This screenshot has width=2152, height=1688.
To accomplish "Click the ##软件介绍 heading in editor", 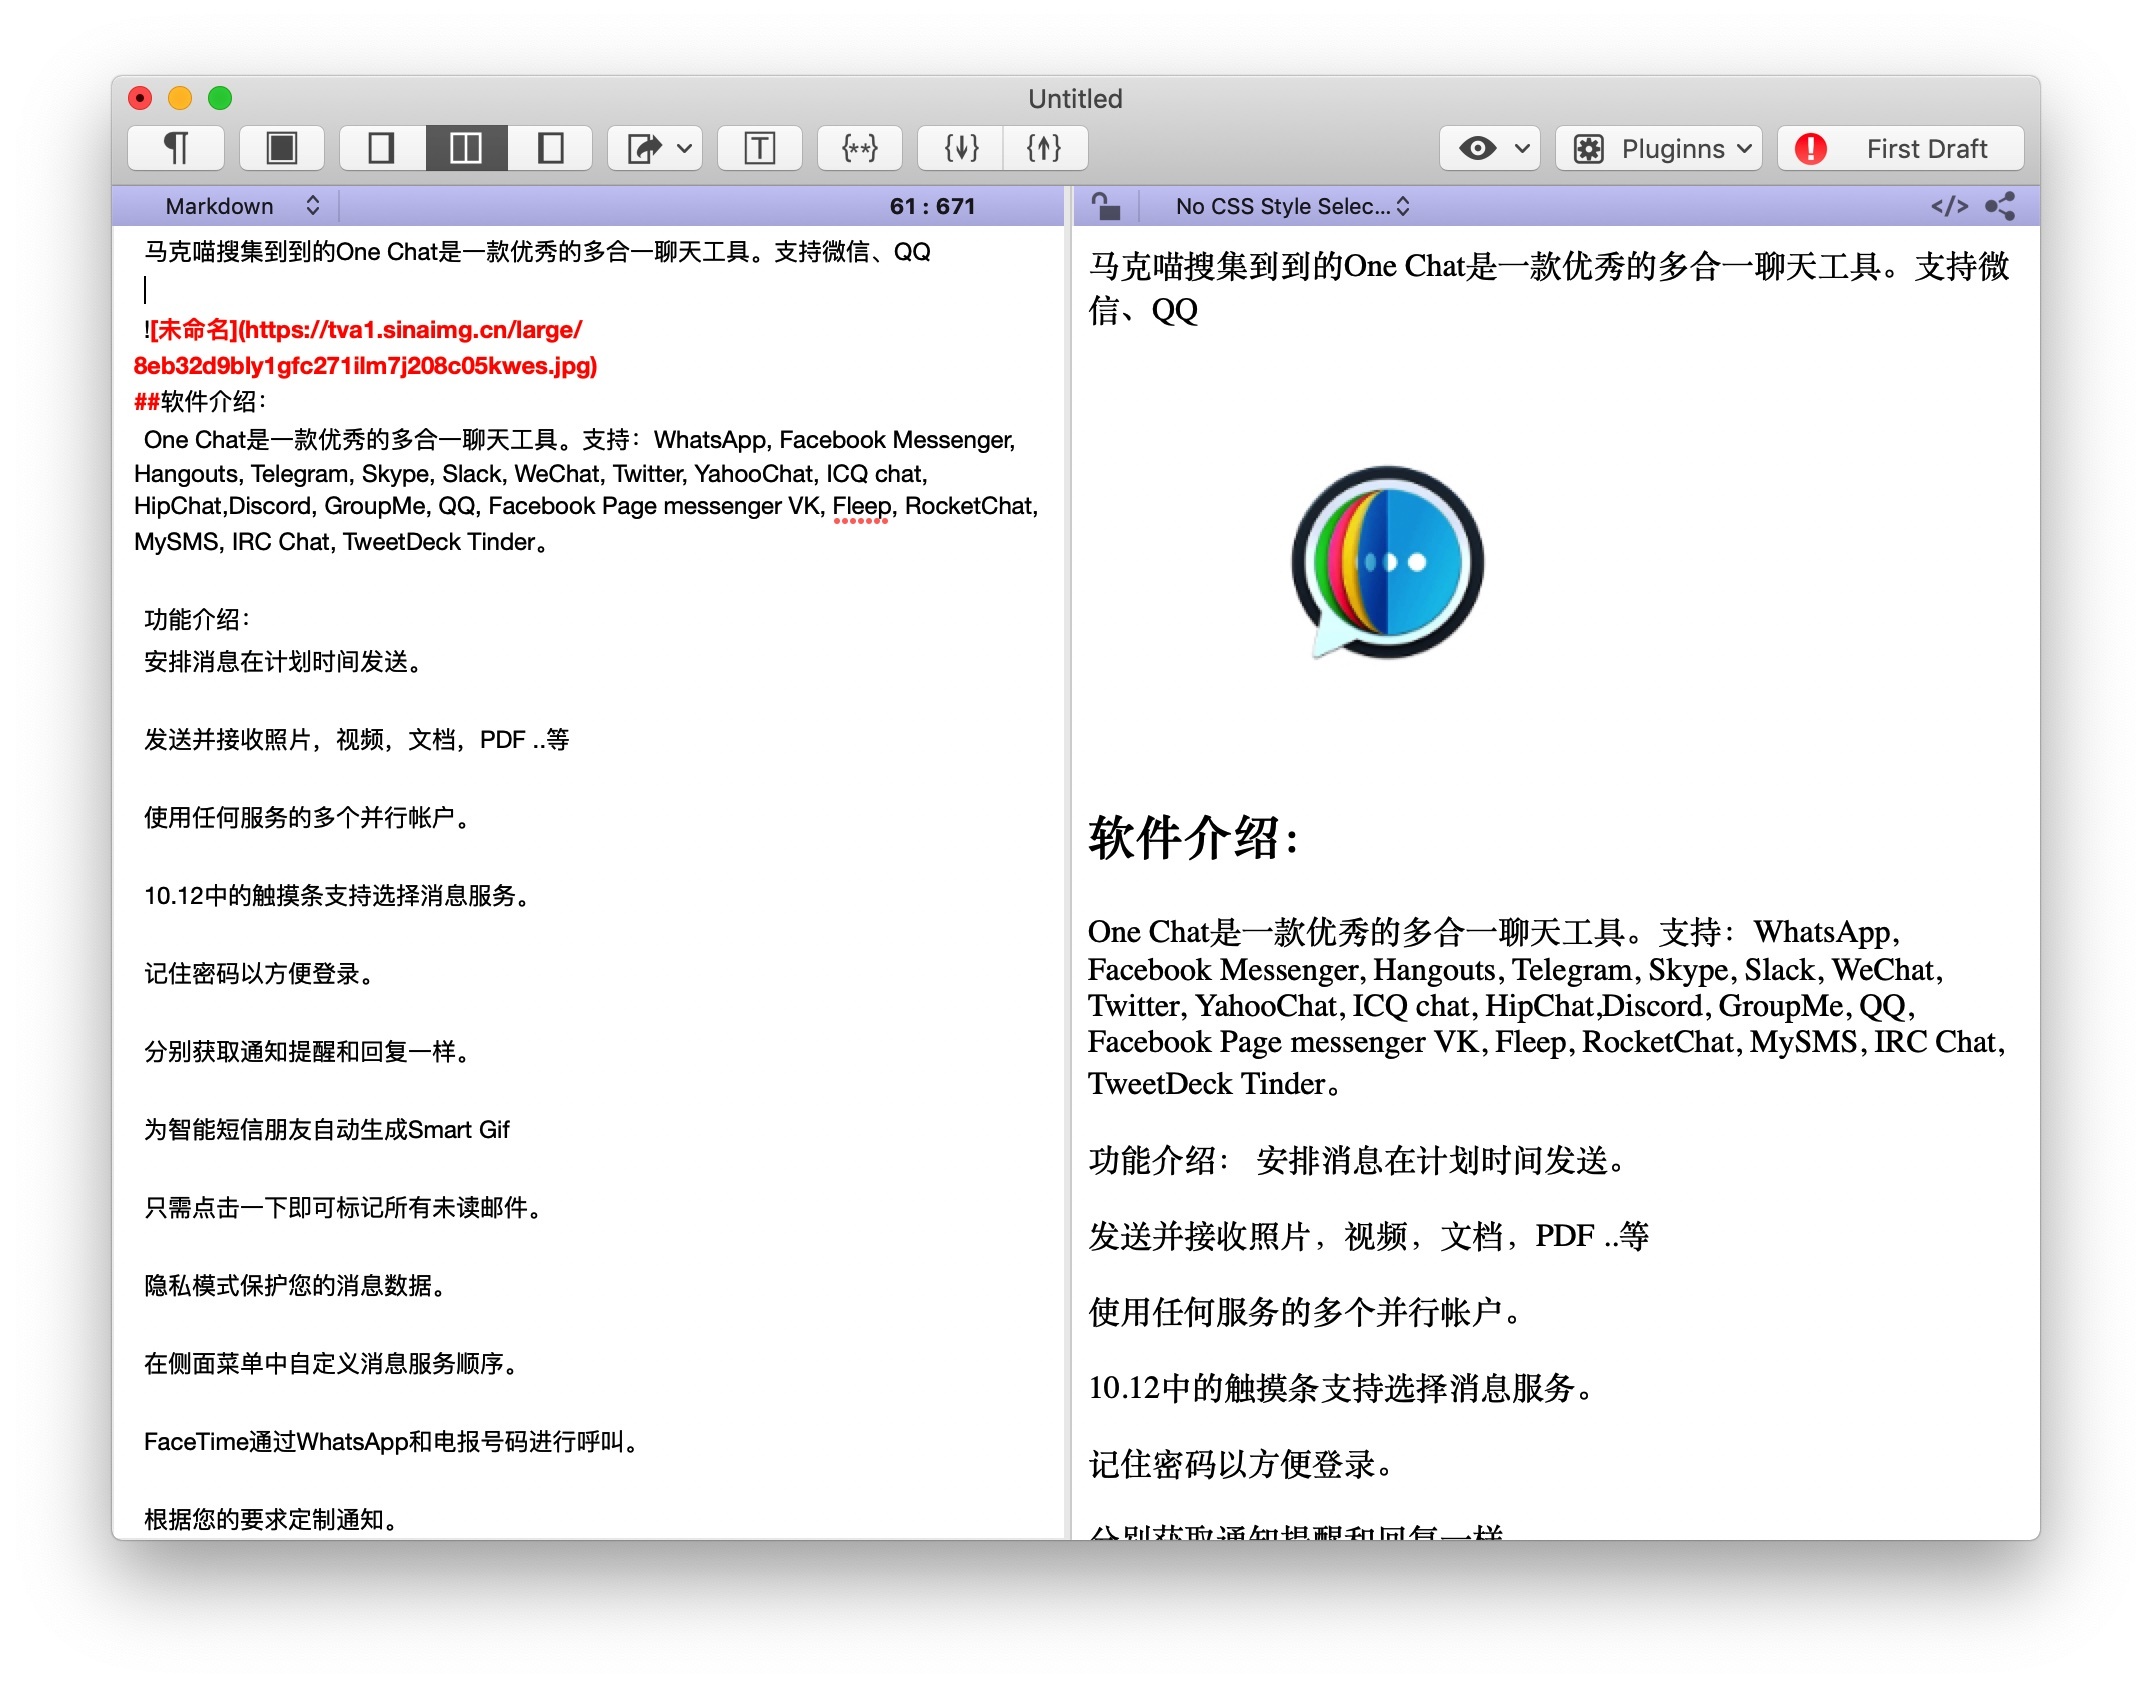I will (x=200, y=402).
